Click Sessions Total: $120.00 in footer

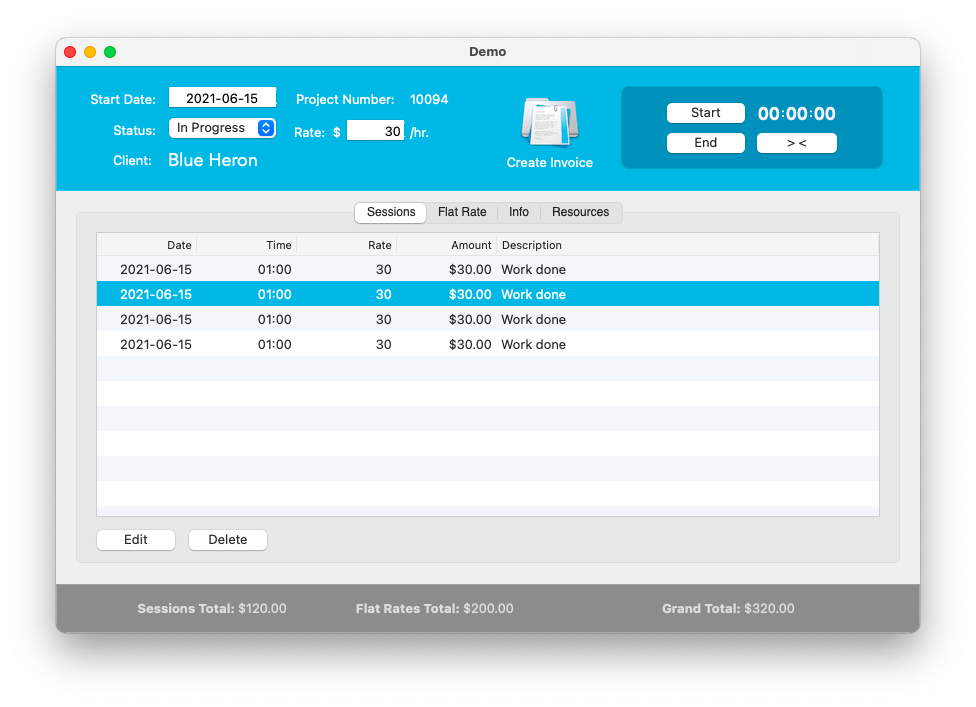coord(212,609)
